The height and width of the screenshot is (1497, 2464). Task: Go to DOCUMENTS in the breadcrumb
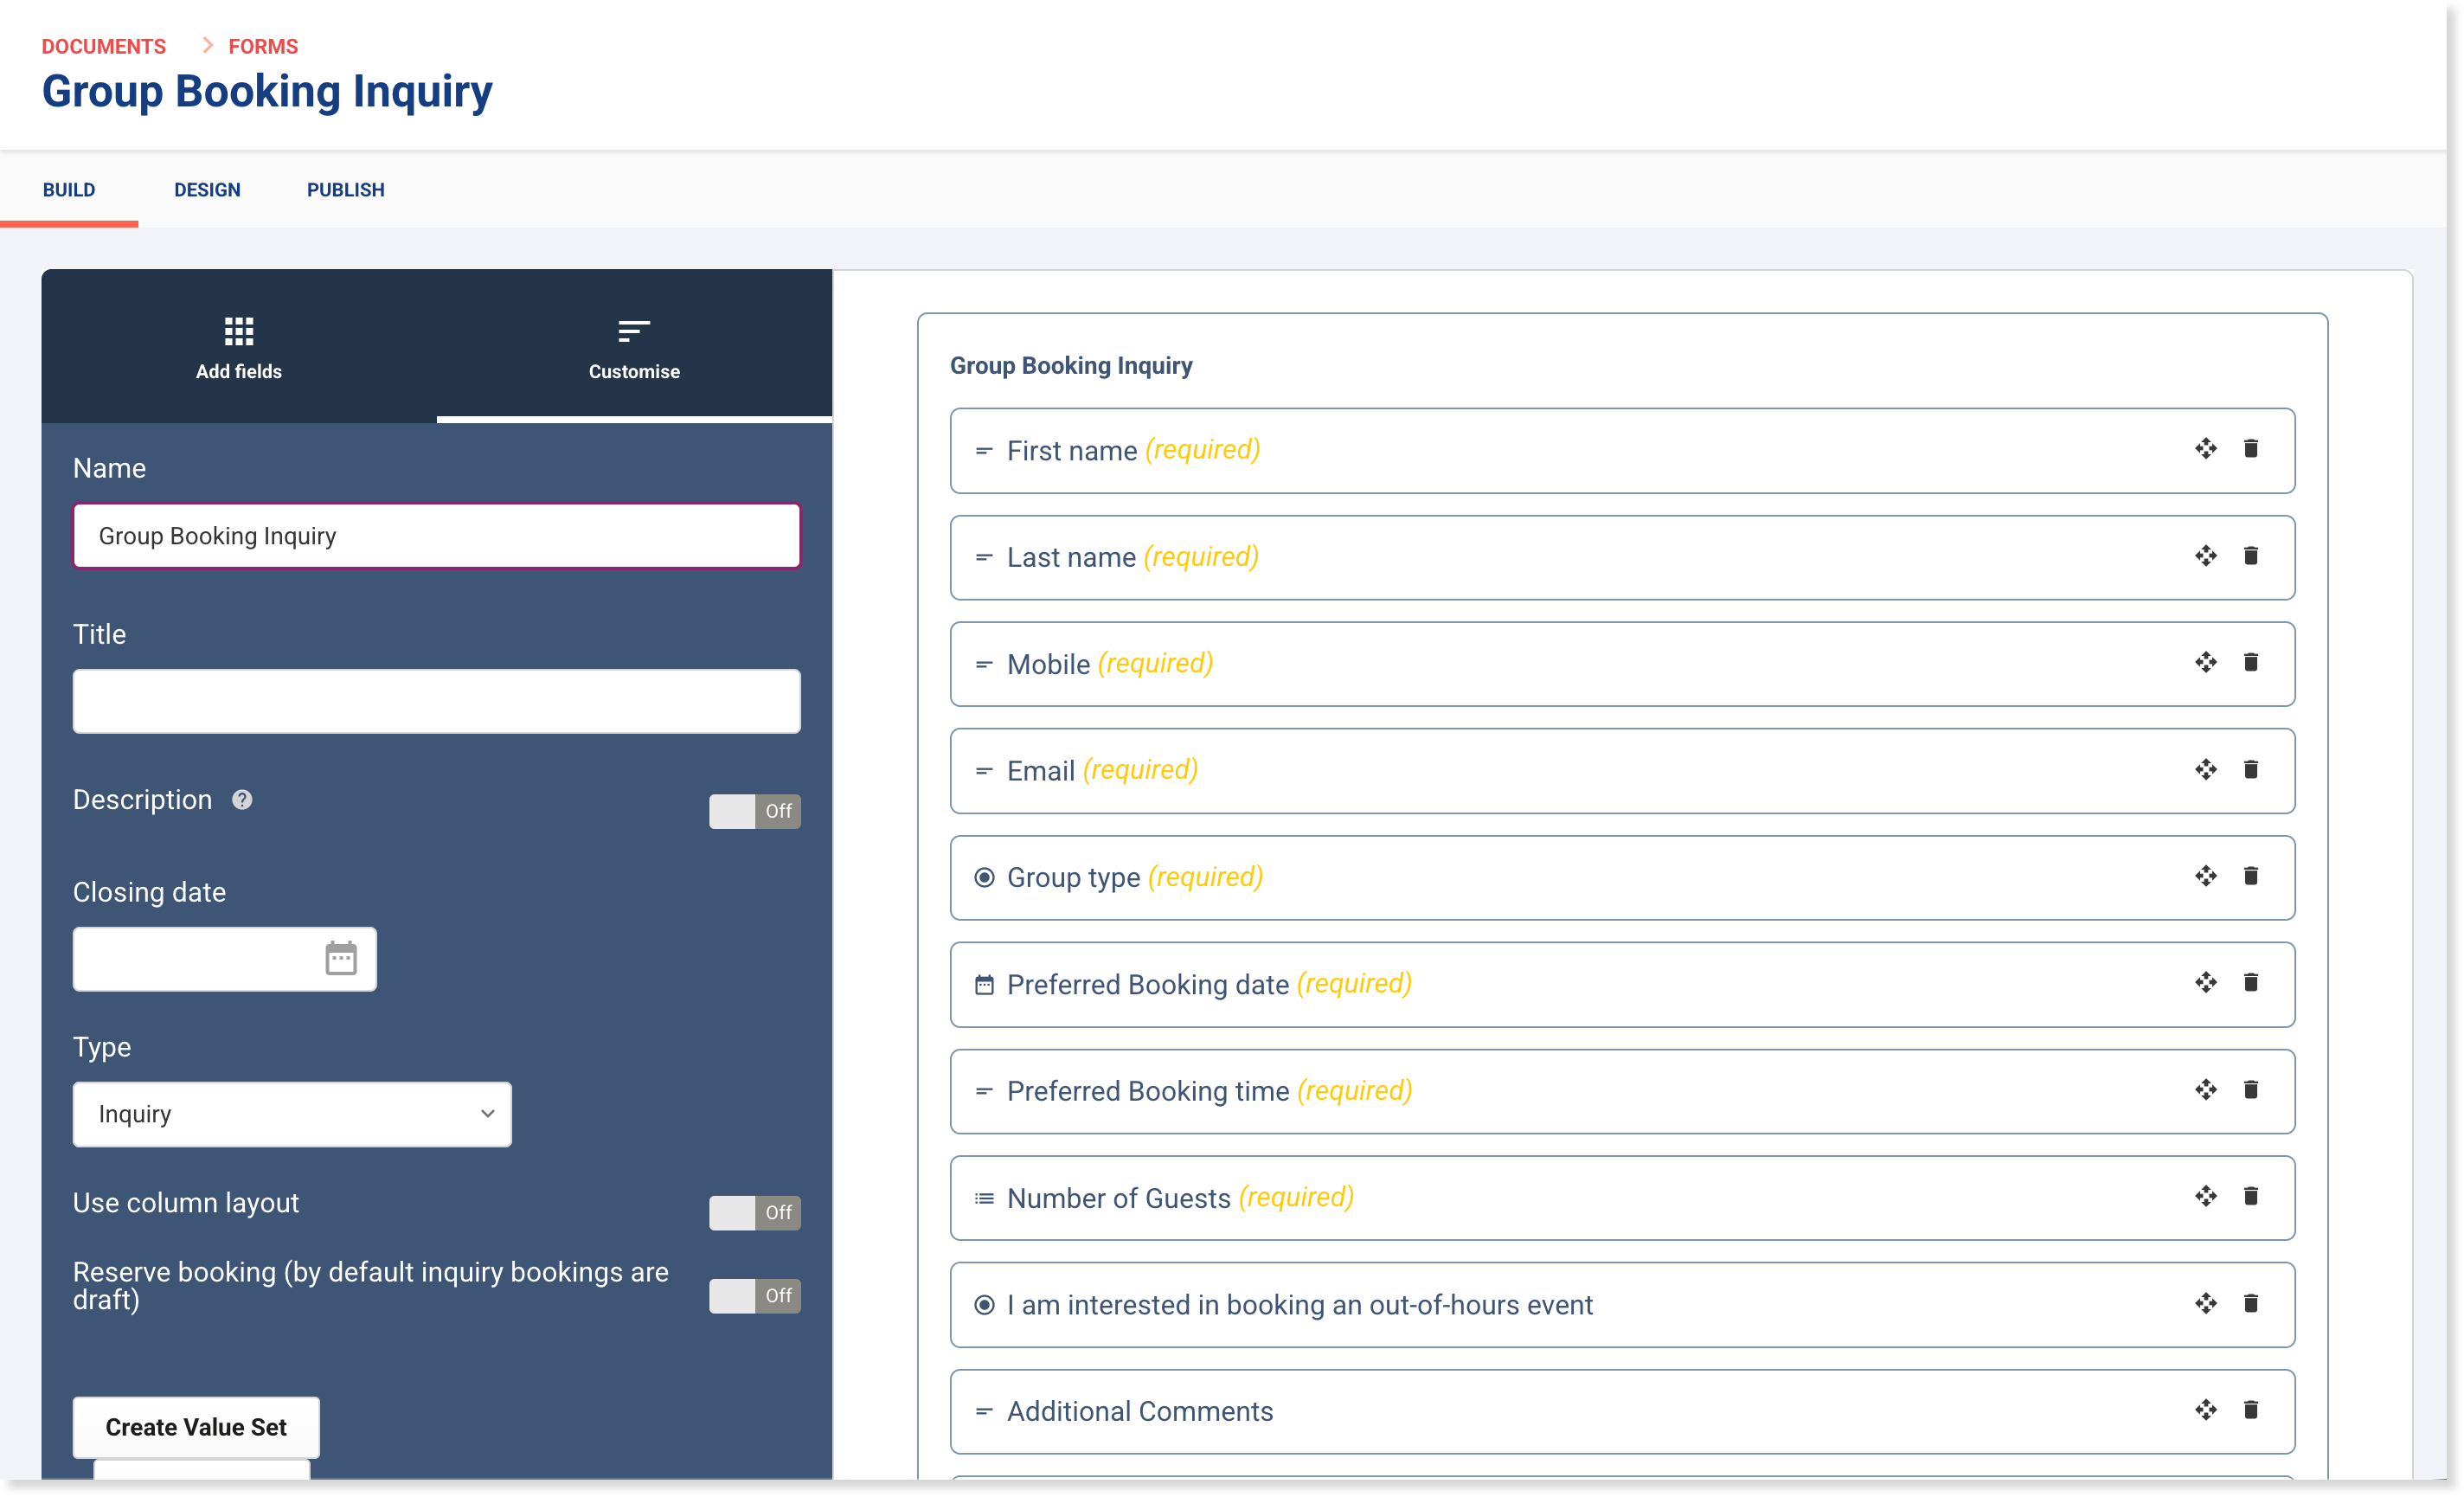tap(104, 46)
